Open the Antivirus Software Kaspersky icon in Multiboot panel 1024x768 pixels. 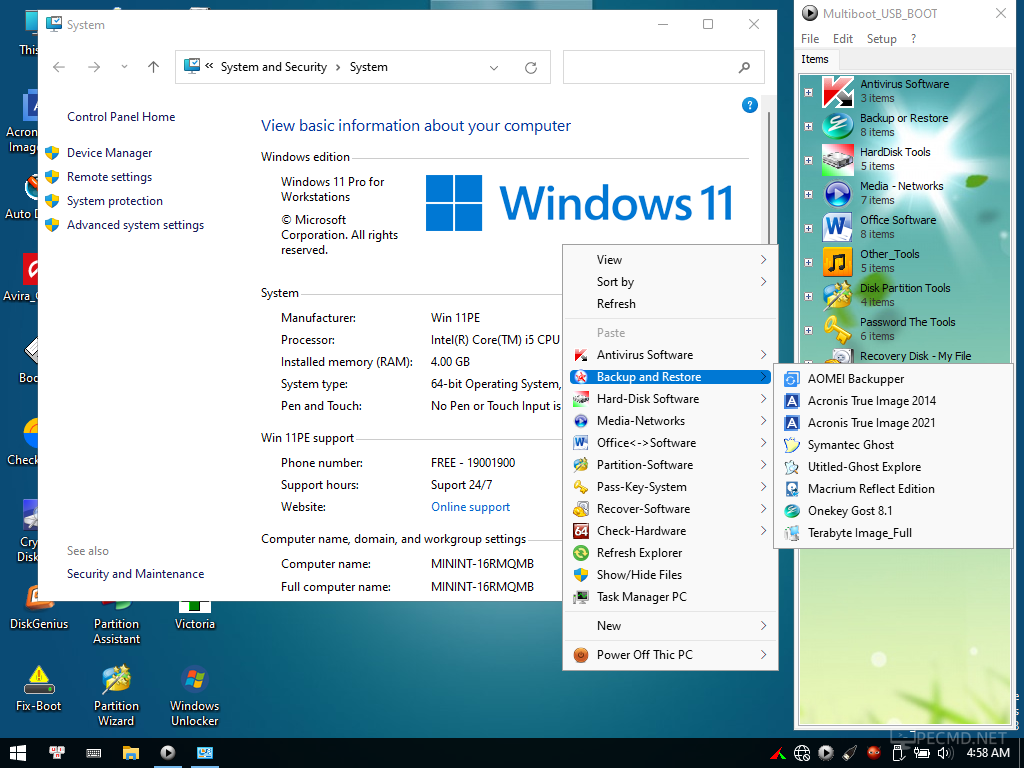click(x=837, y=91)
